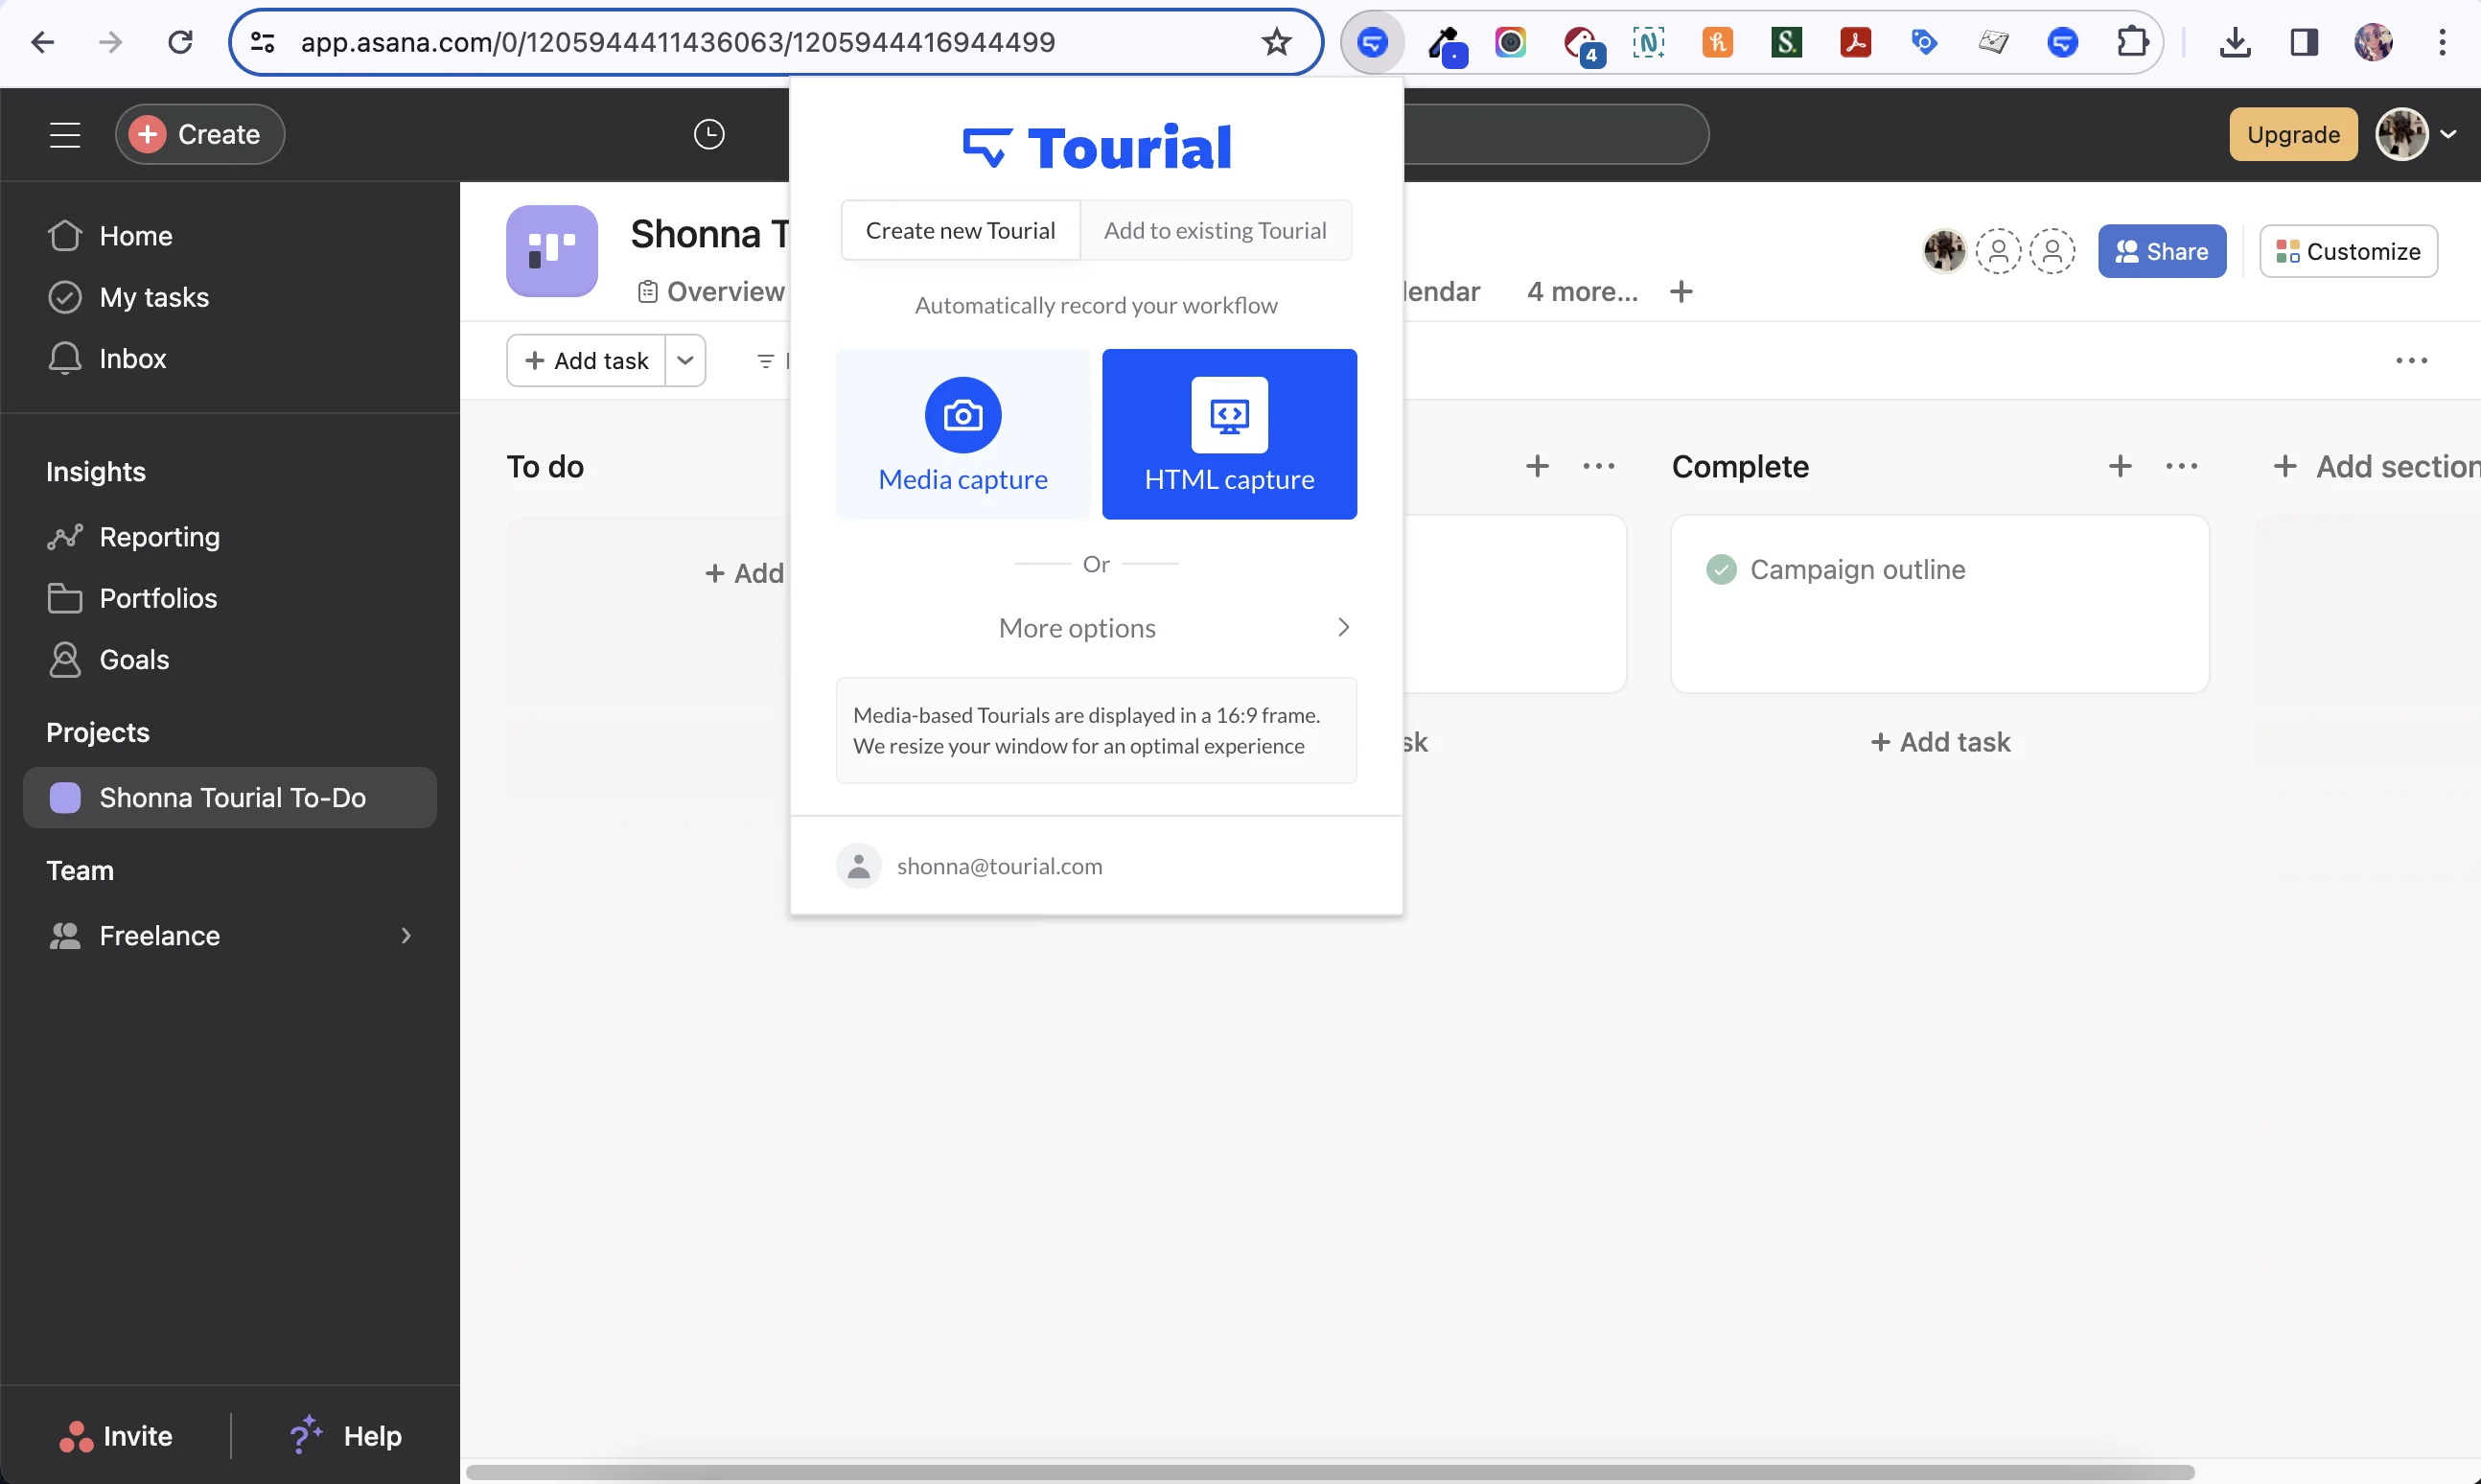The image size is (2481, 1484).
Task: Click the Share button
Action: (2162, 251)
